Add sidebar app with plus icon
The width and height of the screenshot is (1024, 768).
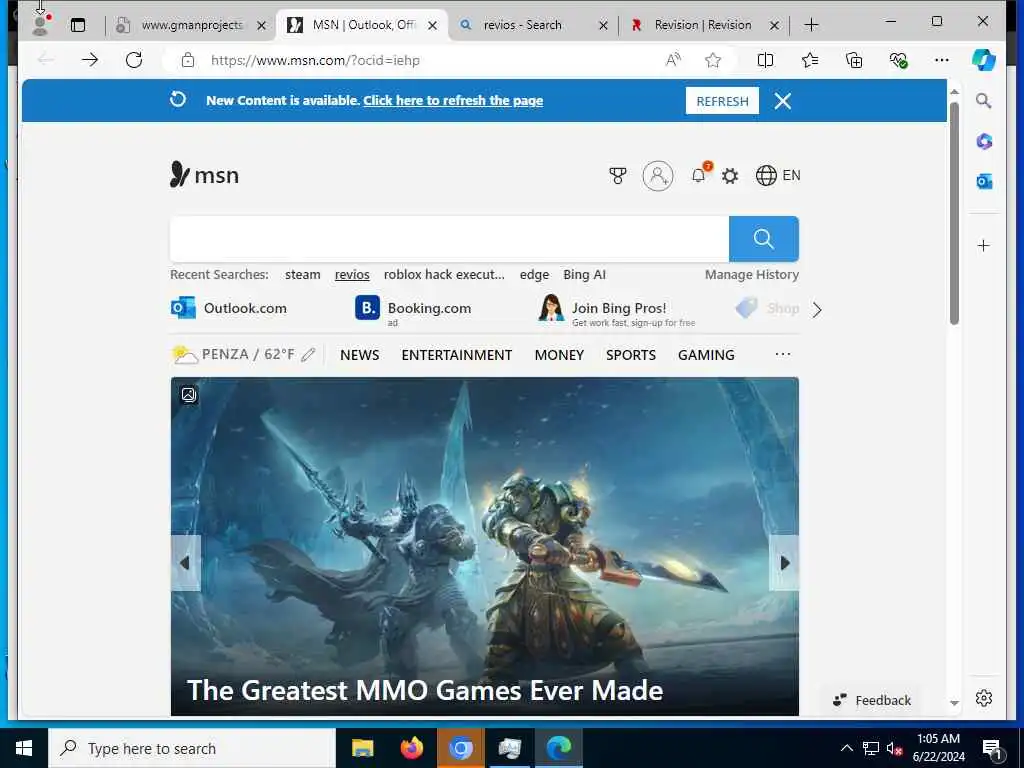[984, 246]
